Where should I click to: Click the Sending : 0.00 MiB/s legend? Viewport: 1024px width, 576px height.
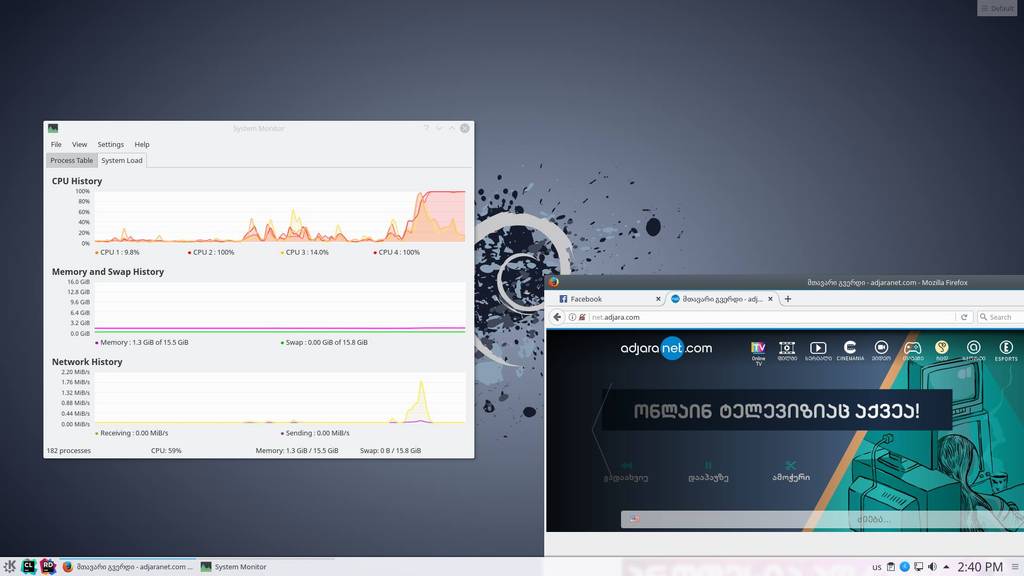(315, 433)
